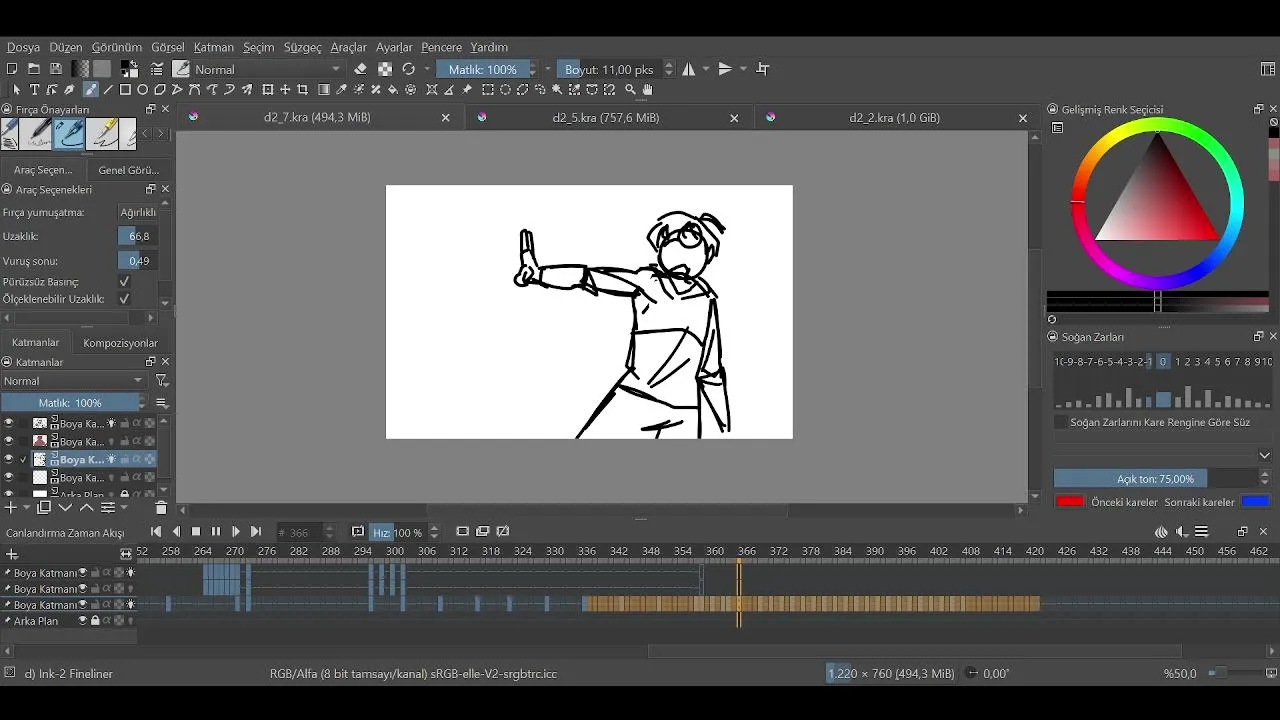1280x720 pixels.
Task: Expand the vertical mirror options arrow
Action: pyautogui.click(x=743, y=69)
